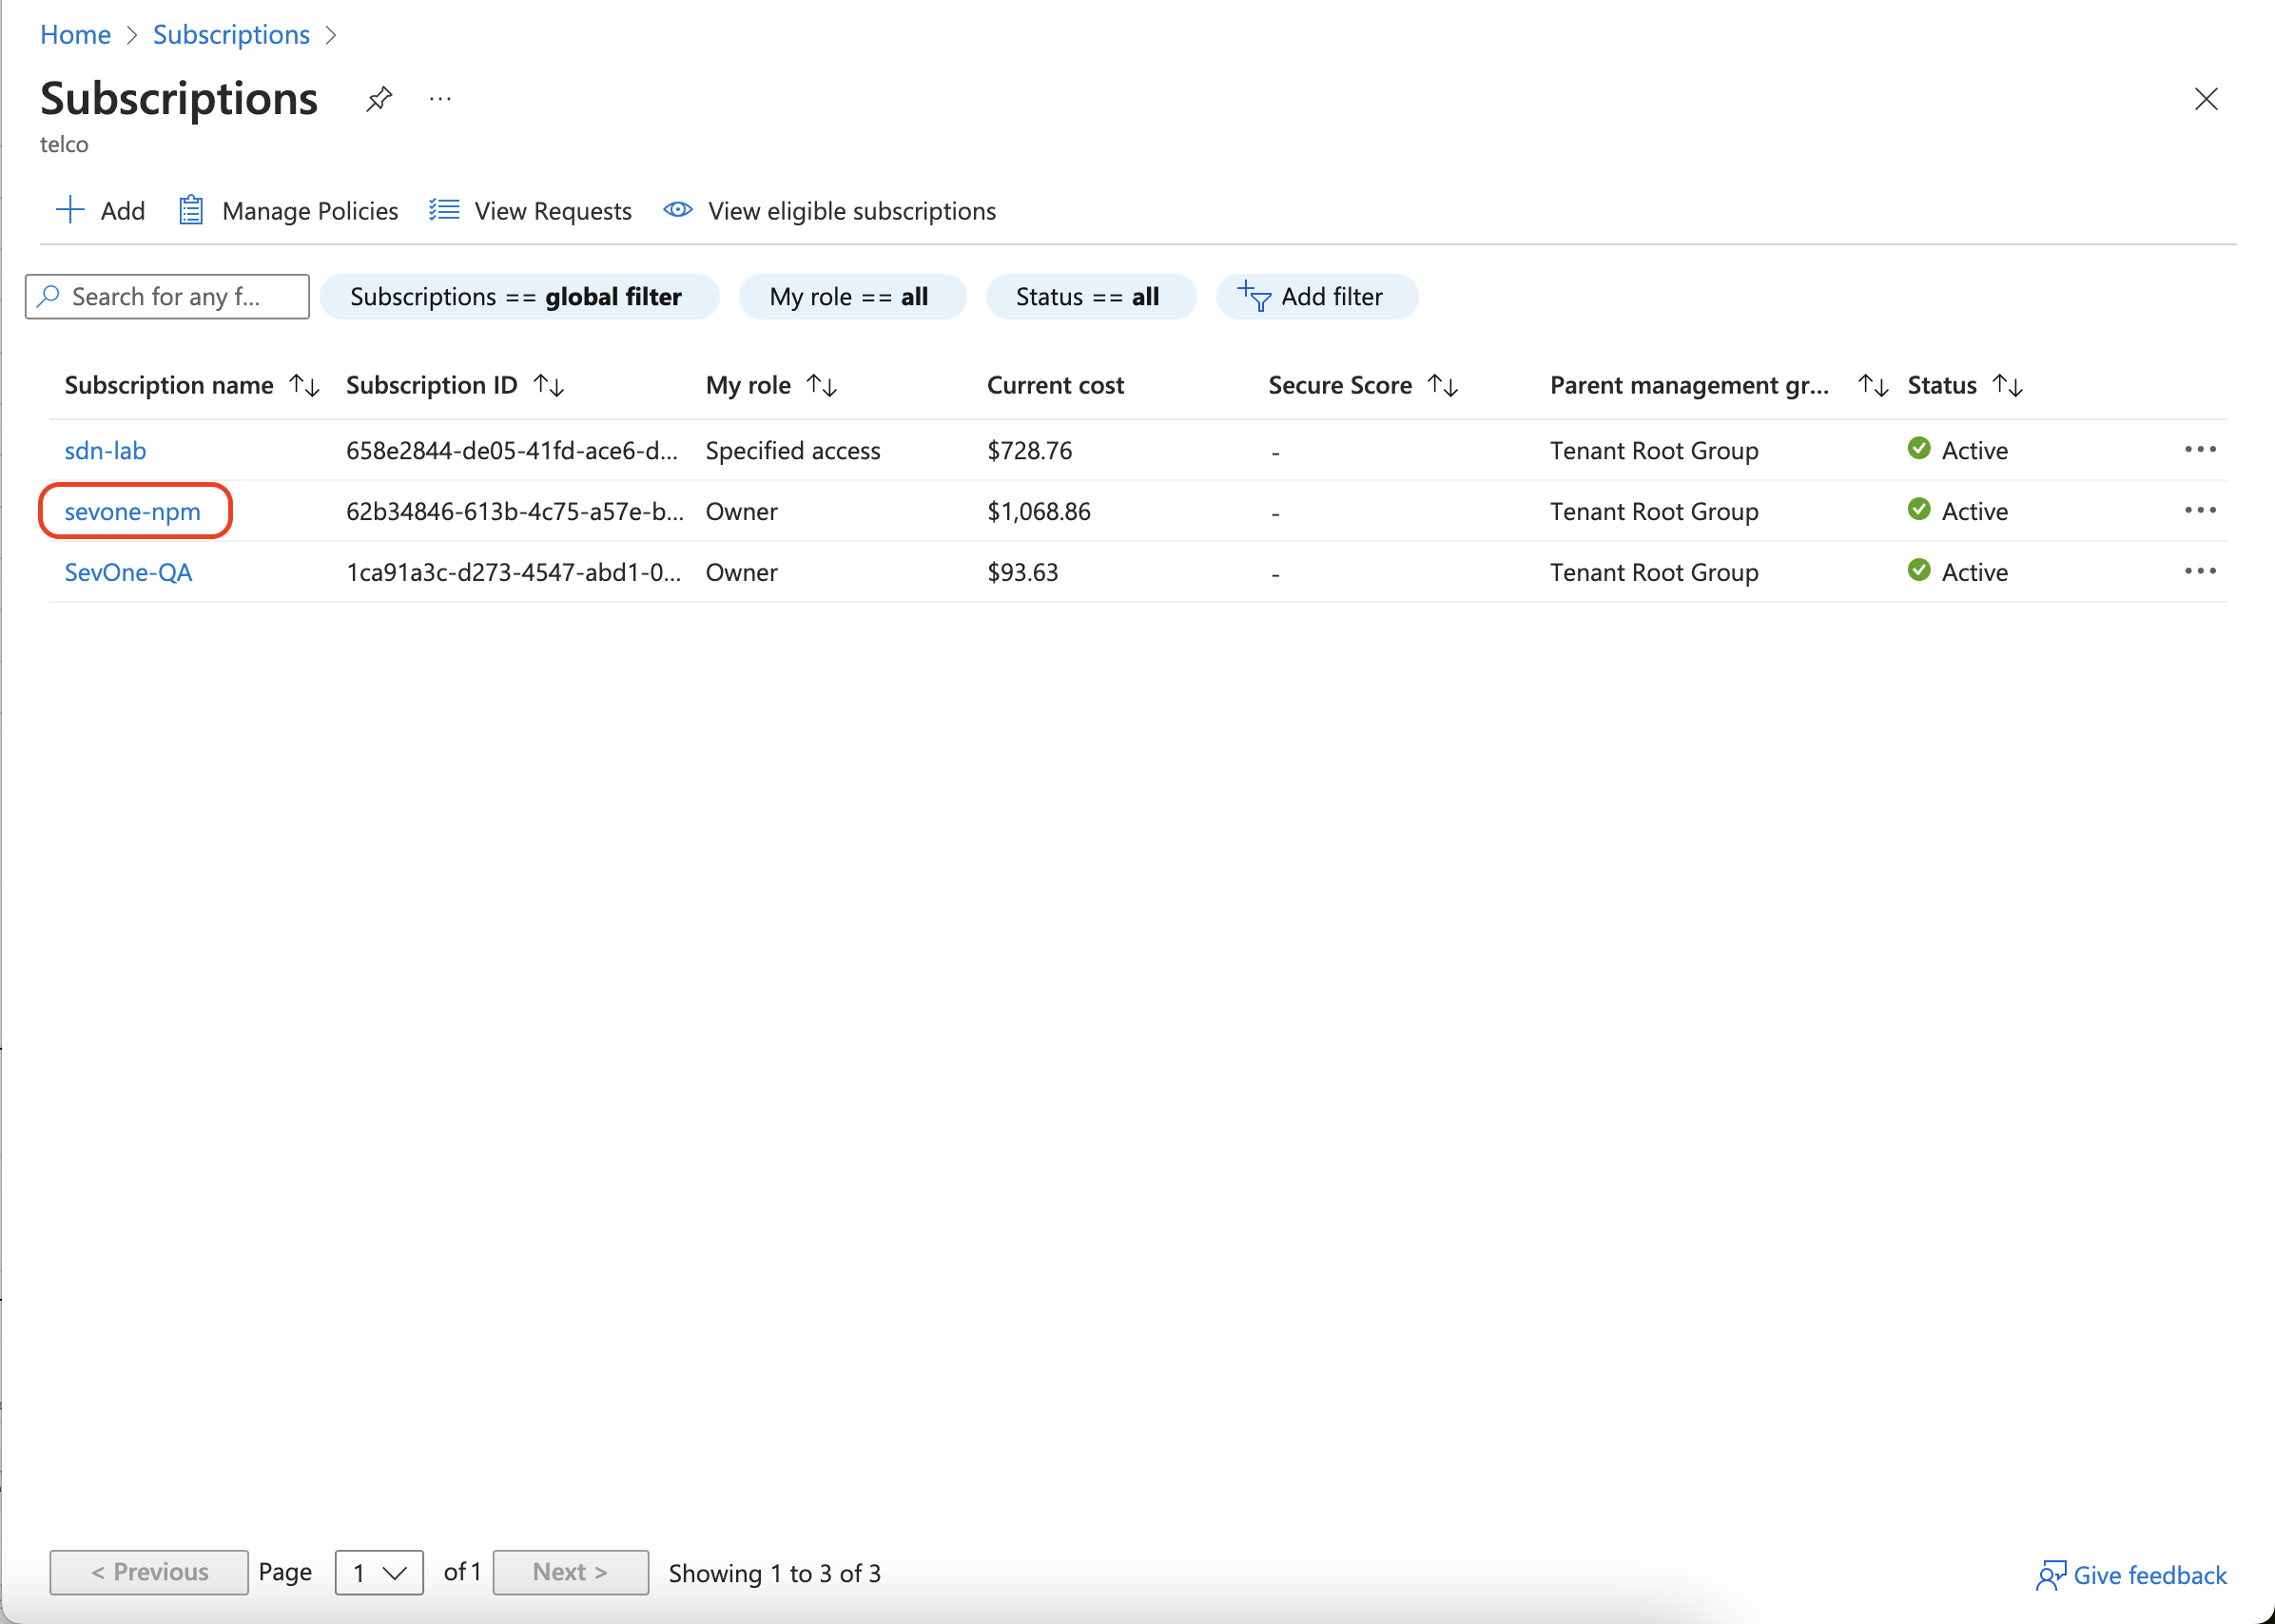Pin the Subscriptions blade to dashboard

[x=379, y=99]
